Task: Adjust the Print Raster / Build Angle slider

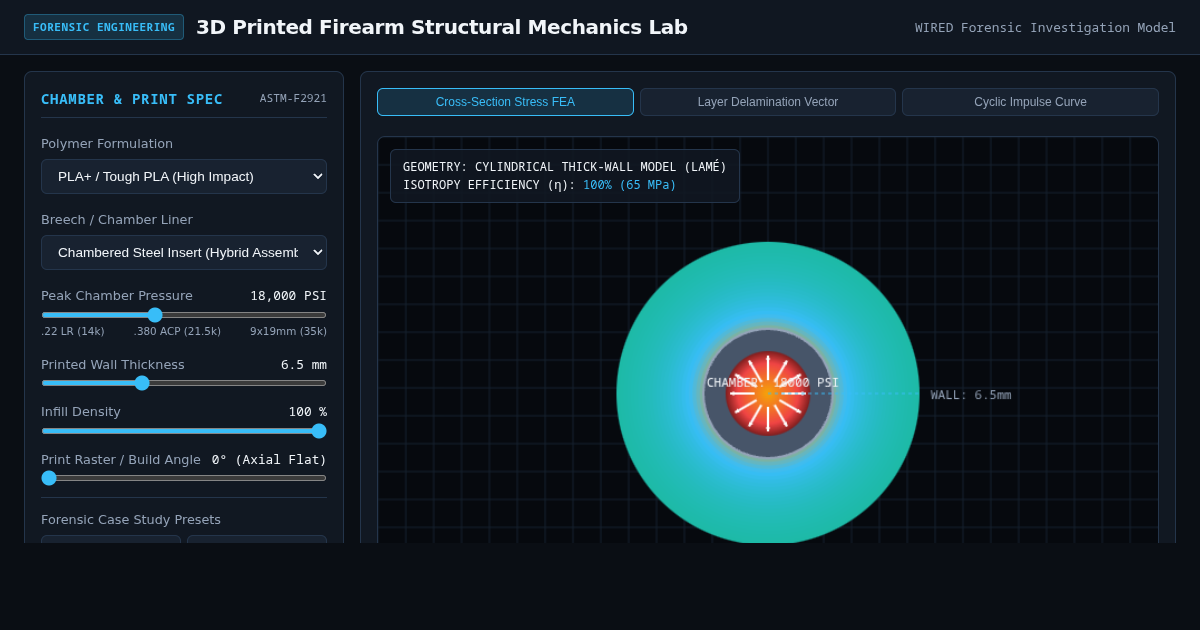Action: click(x=184, y=478)
